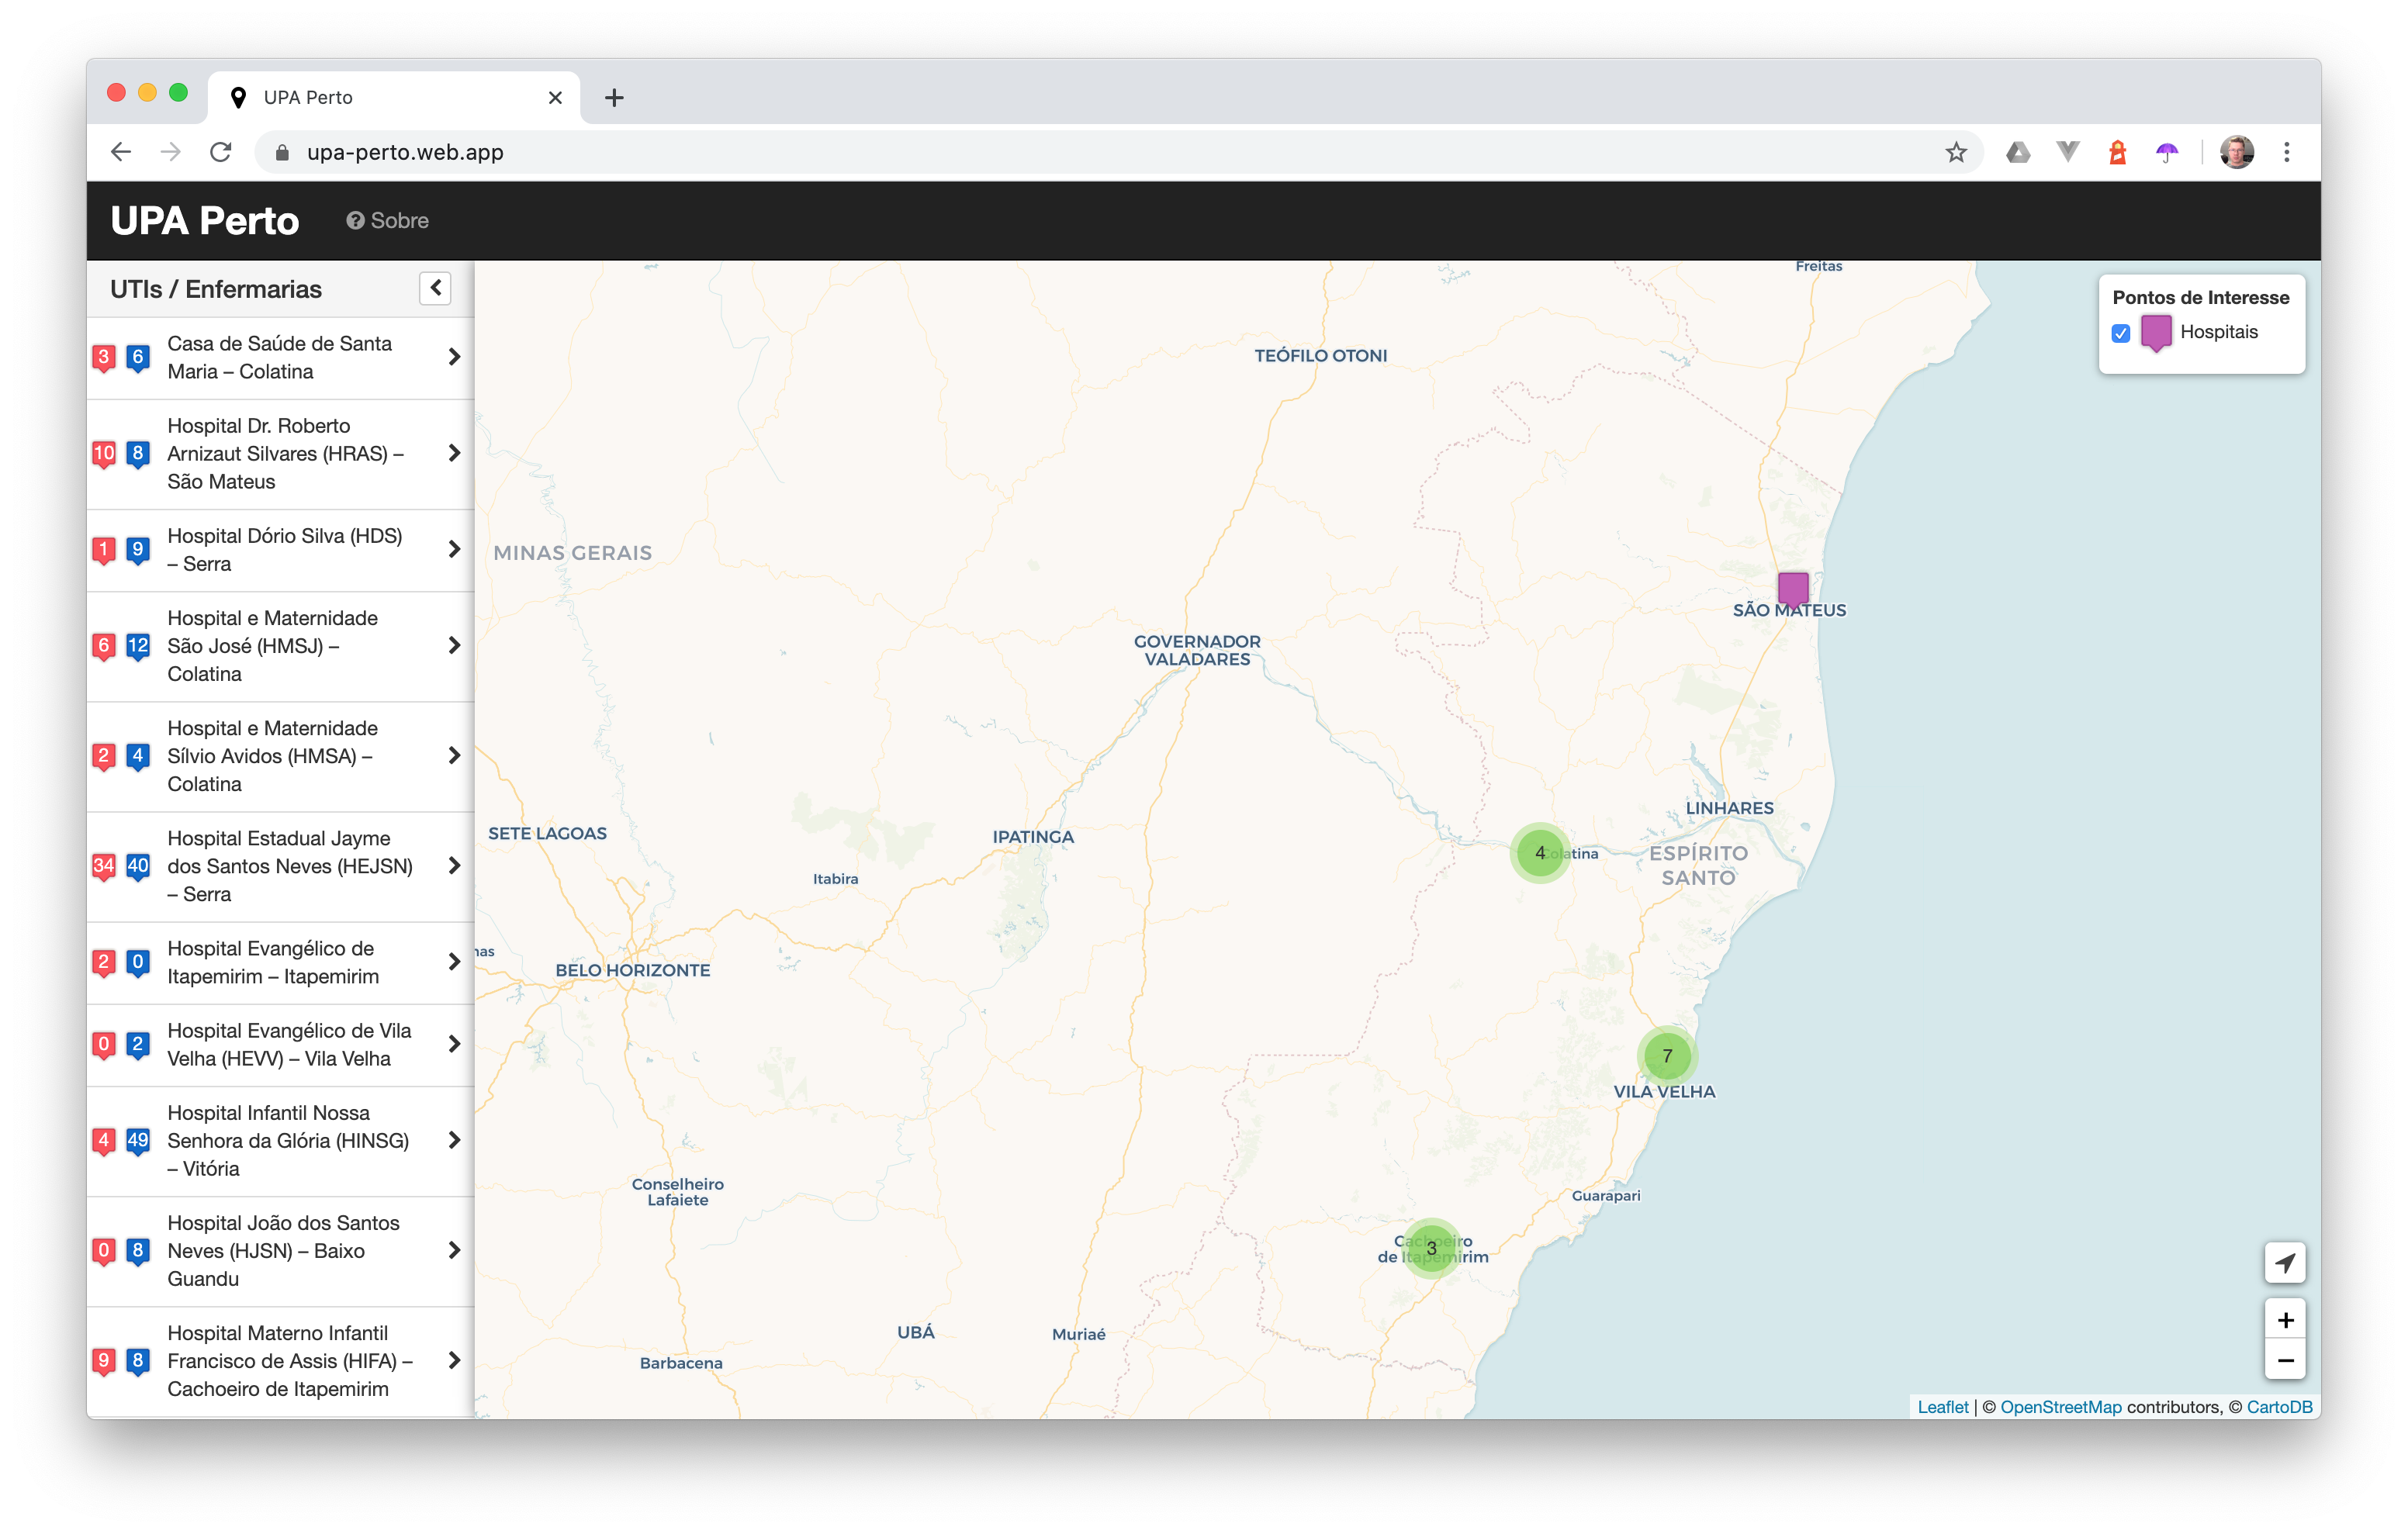Click the blue ward badge 49 for HINSG
Viewport: 2408px width, 1534px height.
(138, 1140)
